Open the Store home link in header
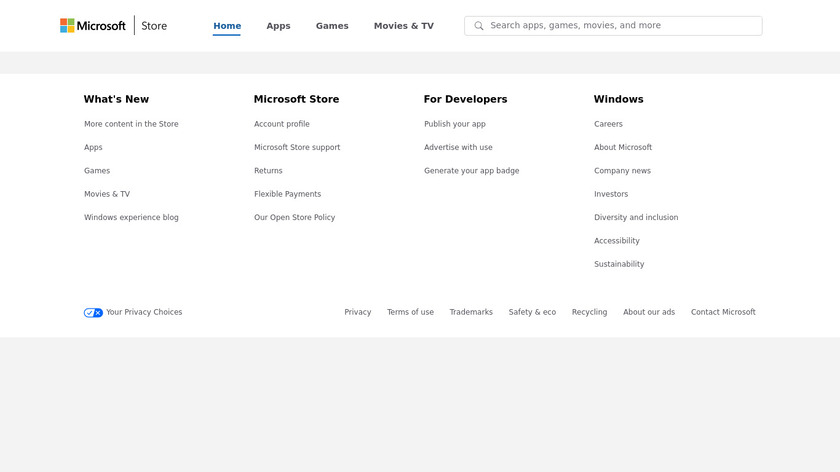Screen dimensions: 840x472 [154, 26]
